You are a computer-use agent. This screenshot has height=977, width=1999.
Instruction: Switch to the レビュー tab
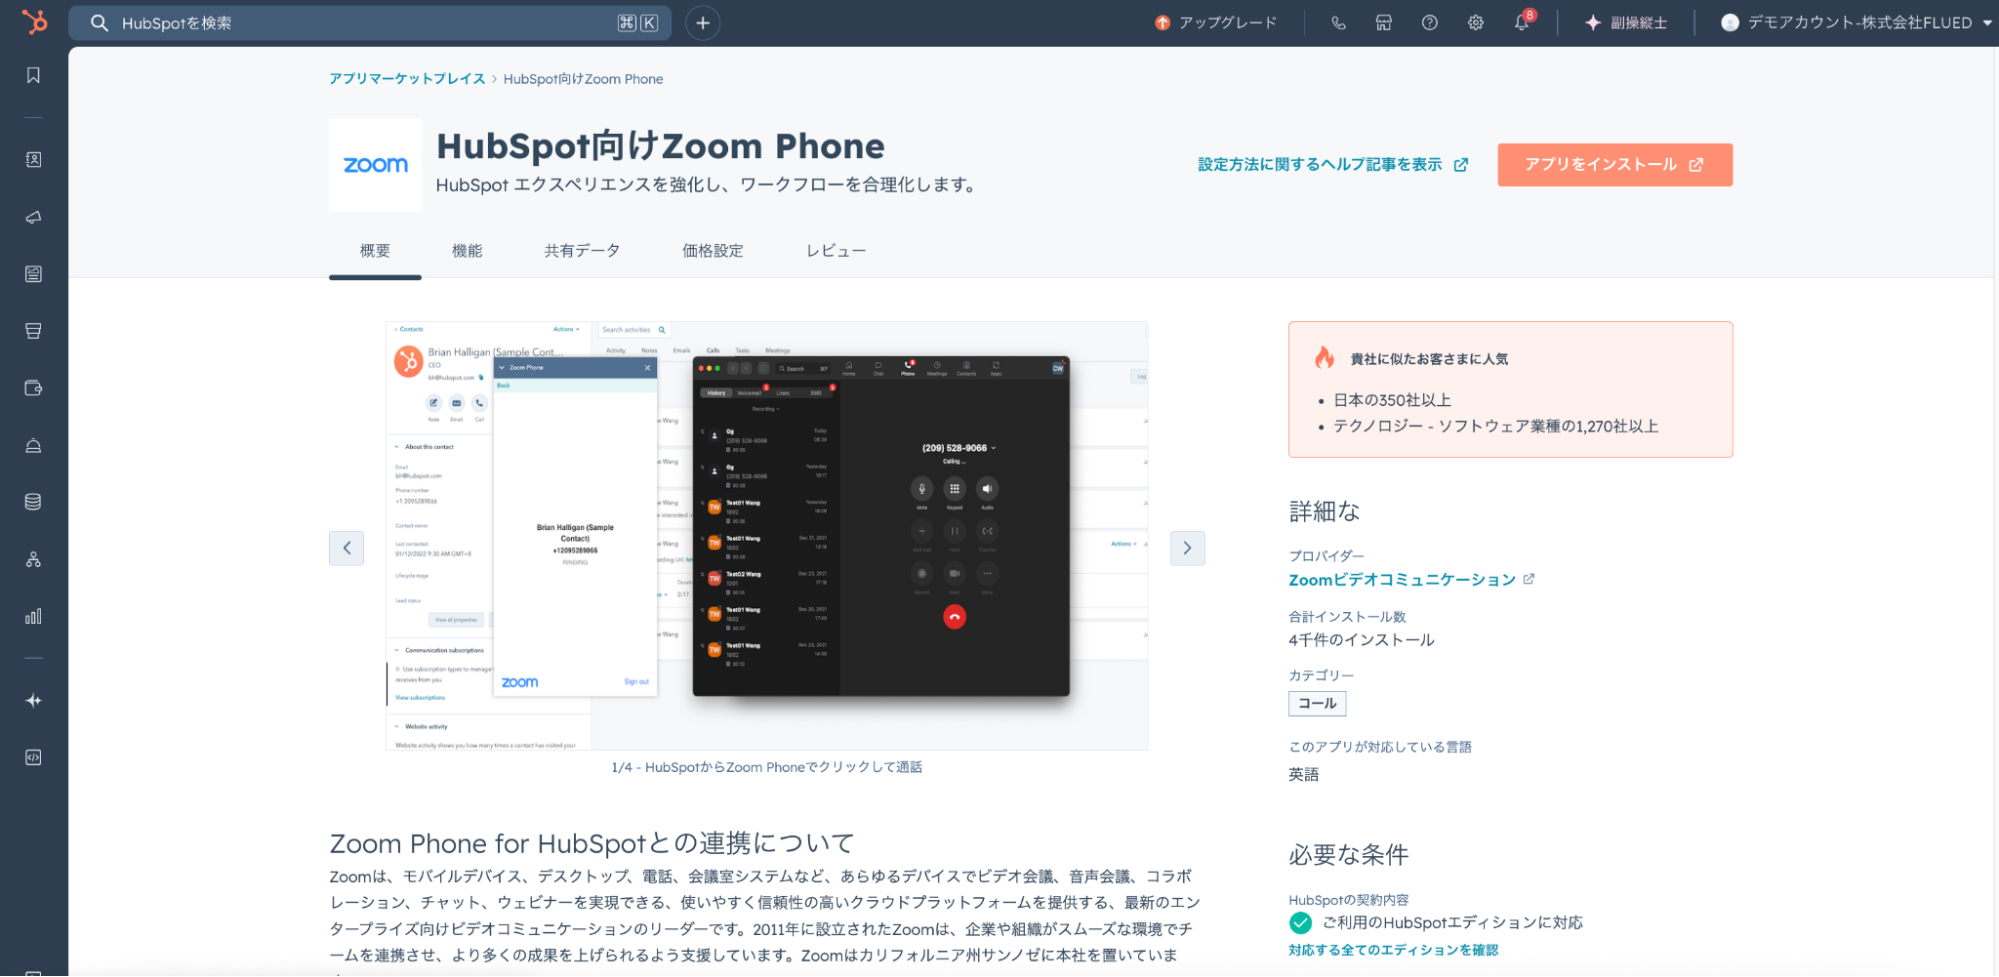tap(836, 251)
